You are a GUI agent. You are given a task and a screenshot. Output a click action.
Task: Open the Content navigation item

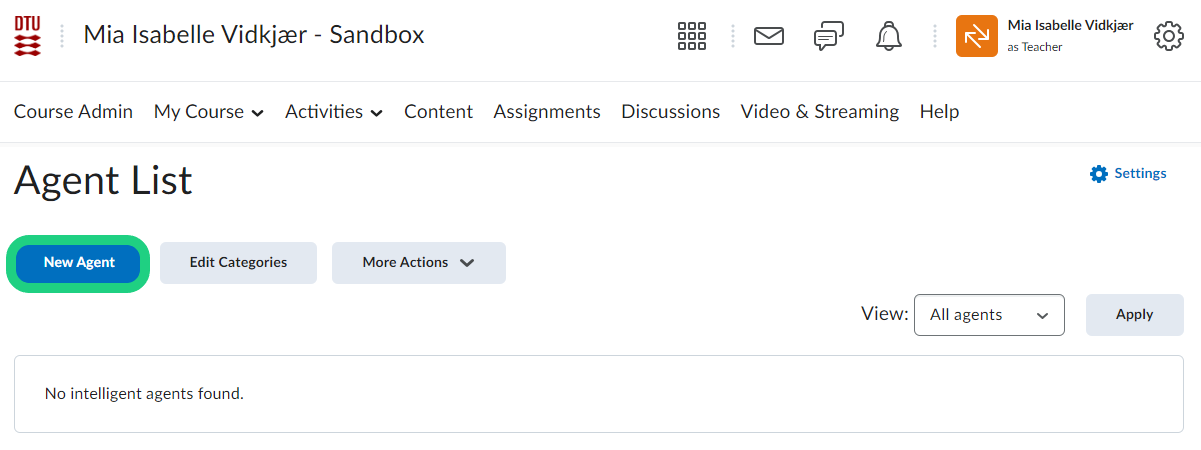[438, 112]
